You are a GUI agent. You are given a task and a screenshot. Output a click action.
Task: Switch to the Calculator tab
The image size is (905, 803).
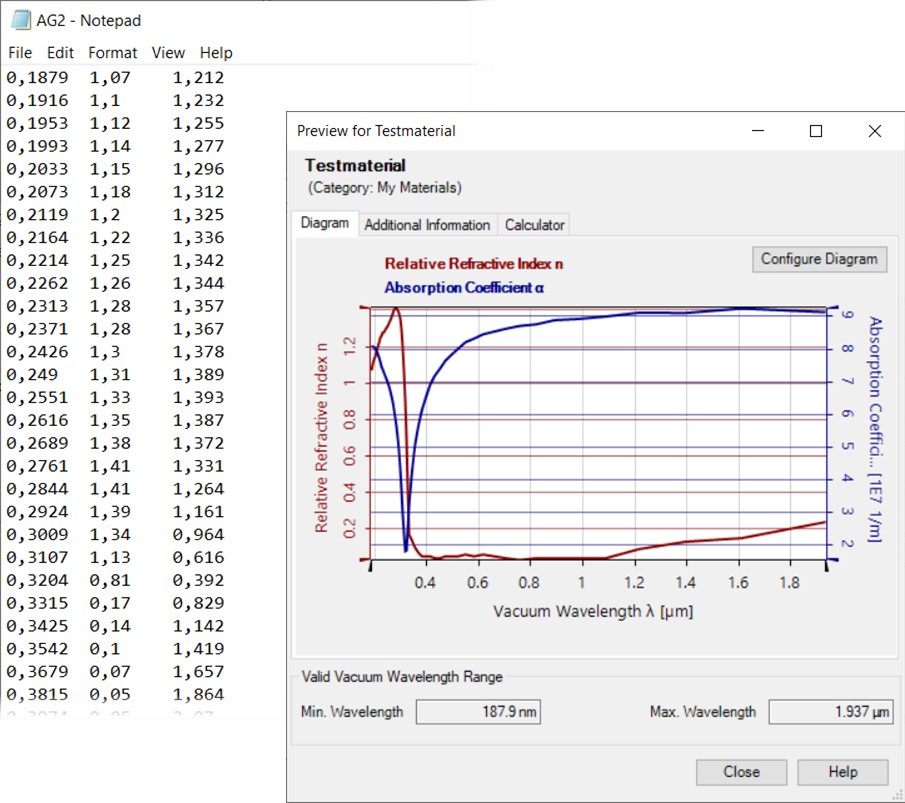(533, 225)
